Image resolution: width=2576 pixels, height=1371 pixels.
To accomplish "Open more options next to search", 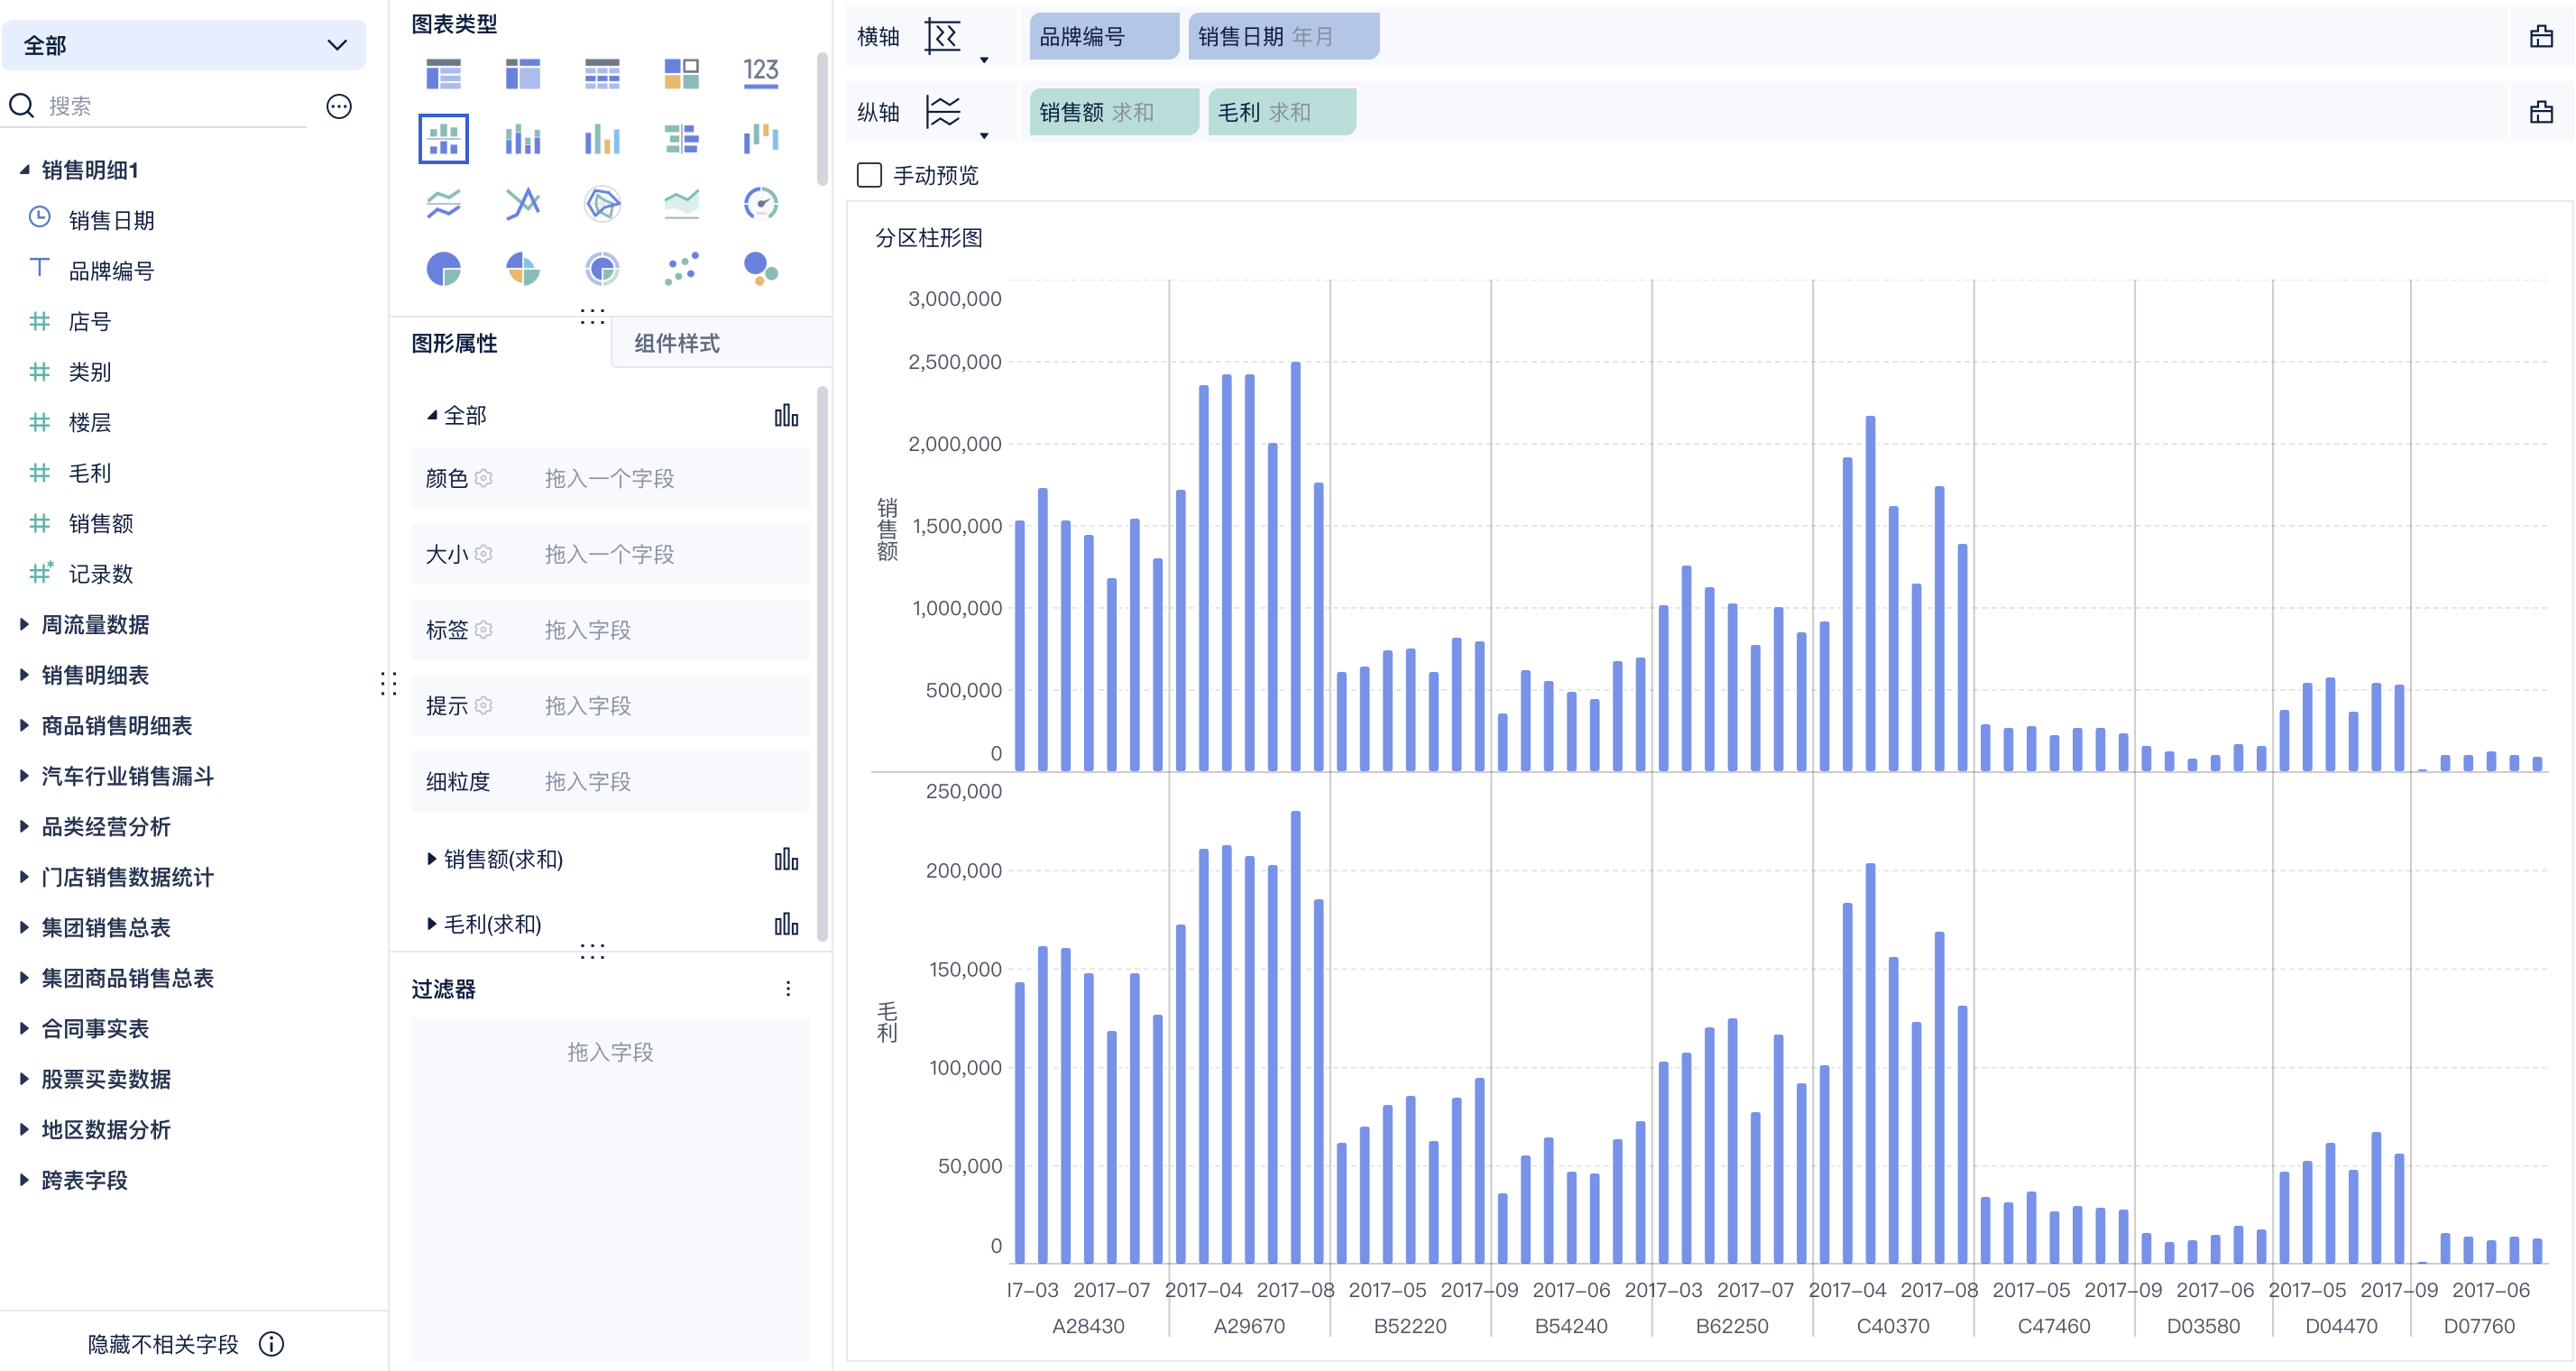I will 339,106.
